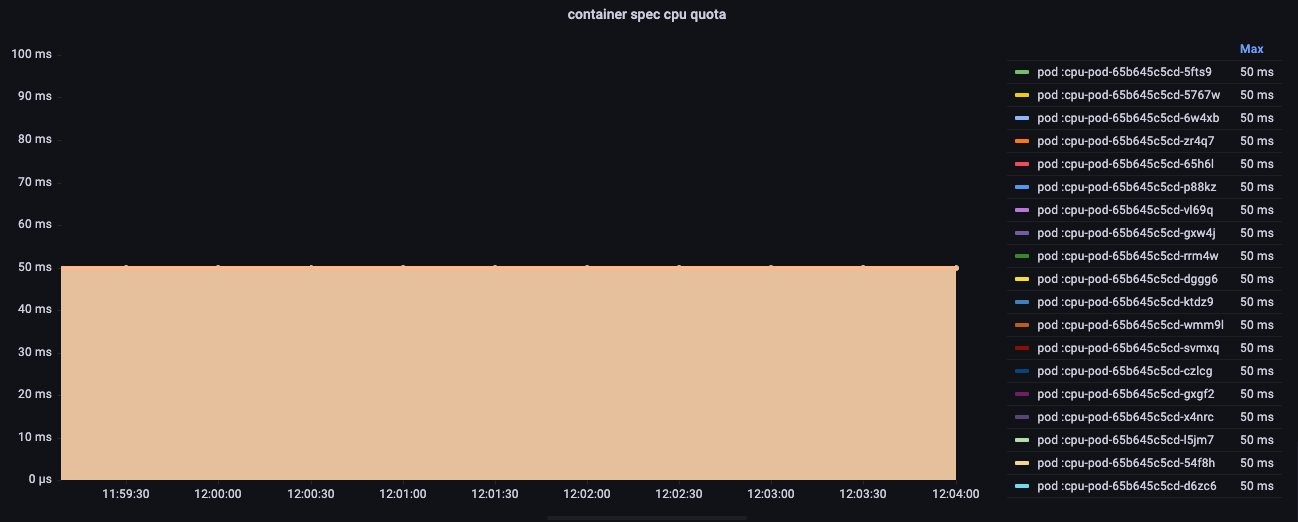Click the blue color swatch for pod p88kz
The width and height of the screenshot is (1298, 522).
coord(1022,187)
